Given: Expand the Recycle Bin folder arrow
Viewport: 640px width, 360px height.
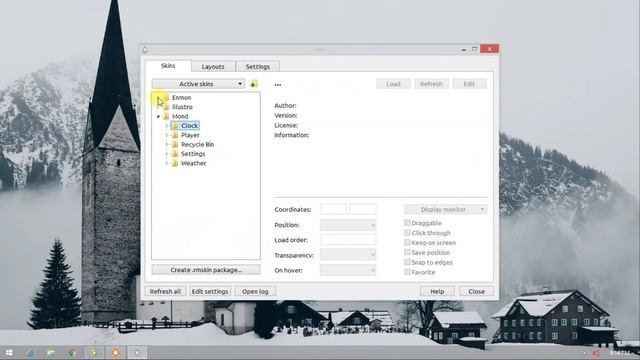Looking at the screenshot, I should pos(167,144).
